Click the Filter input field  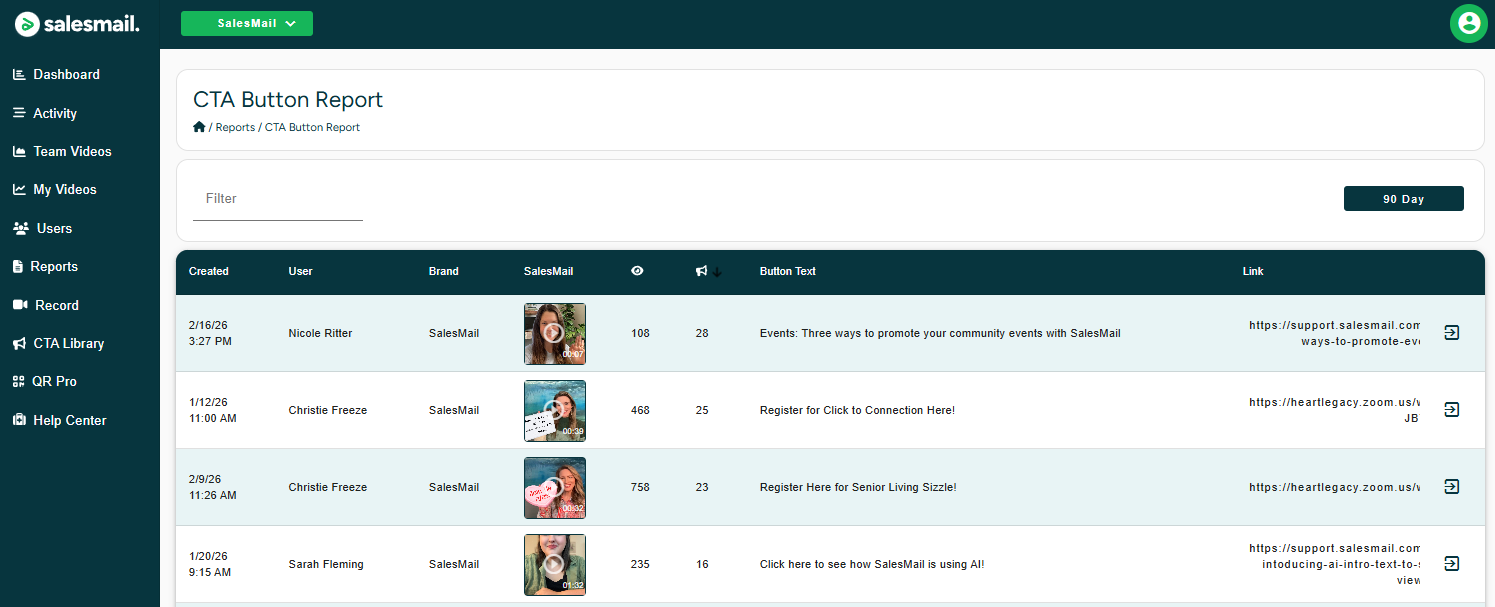(x=278, y=199)
